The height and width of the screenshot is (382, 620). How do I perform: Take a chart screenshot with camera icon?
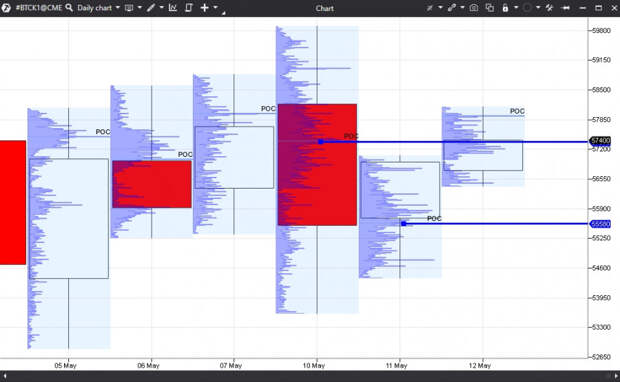coord(474,8)
